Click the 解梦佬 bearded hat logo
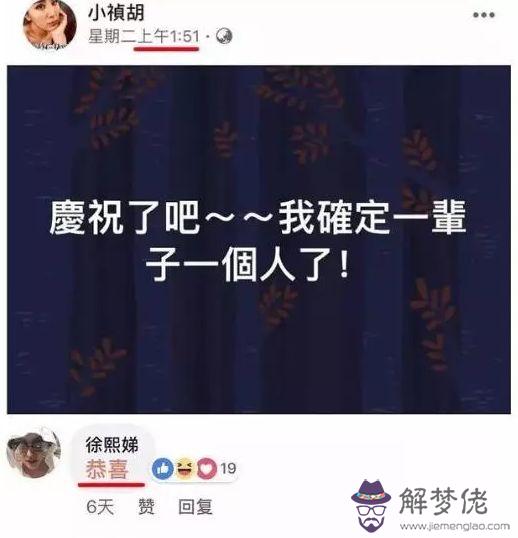The width and height of the screenshot is (518, 538). [371, 505]
